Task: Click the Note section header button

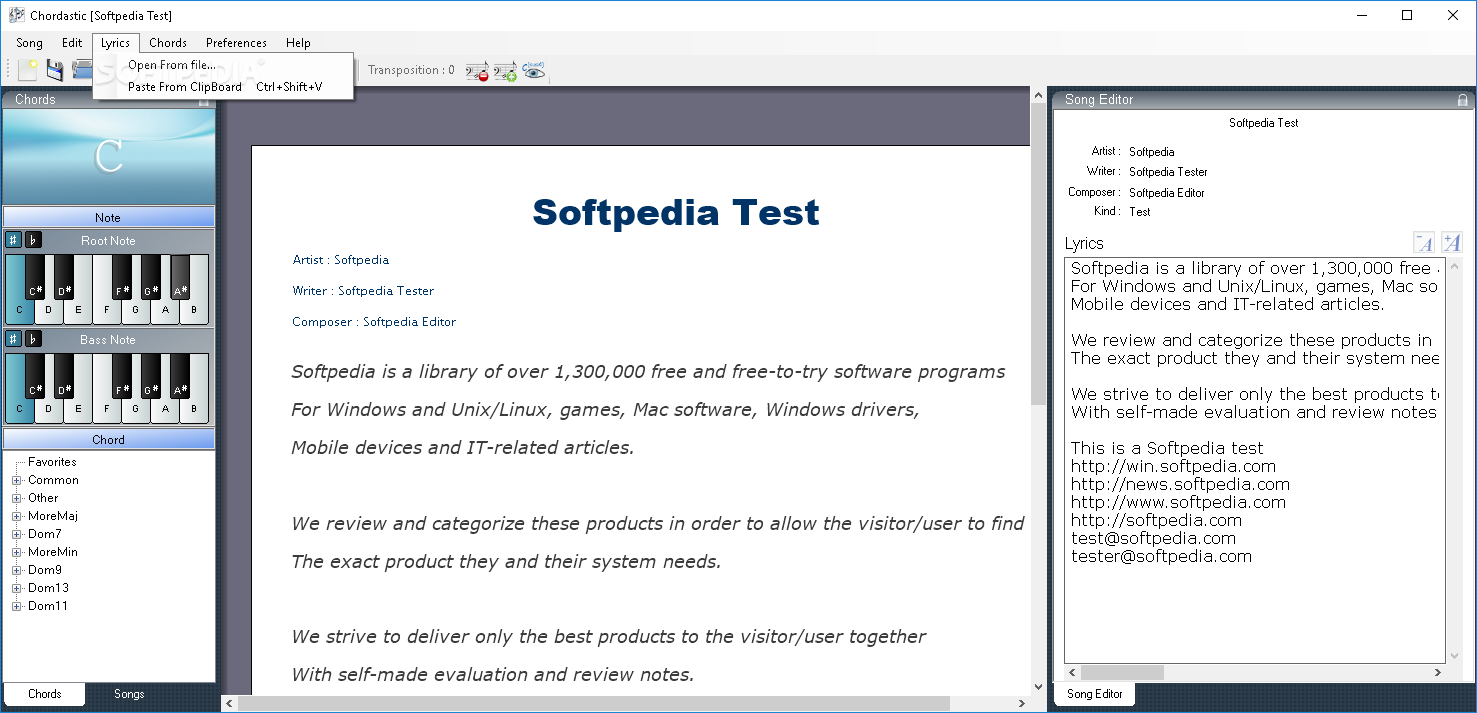Action: click(108, 217)
